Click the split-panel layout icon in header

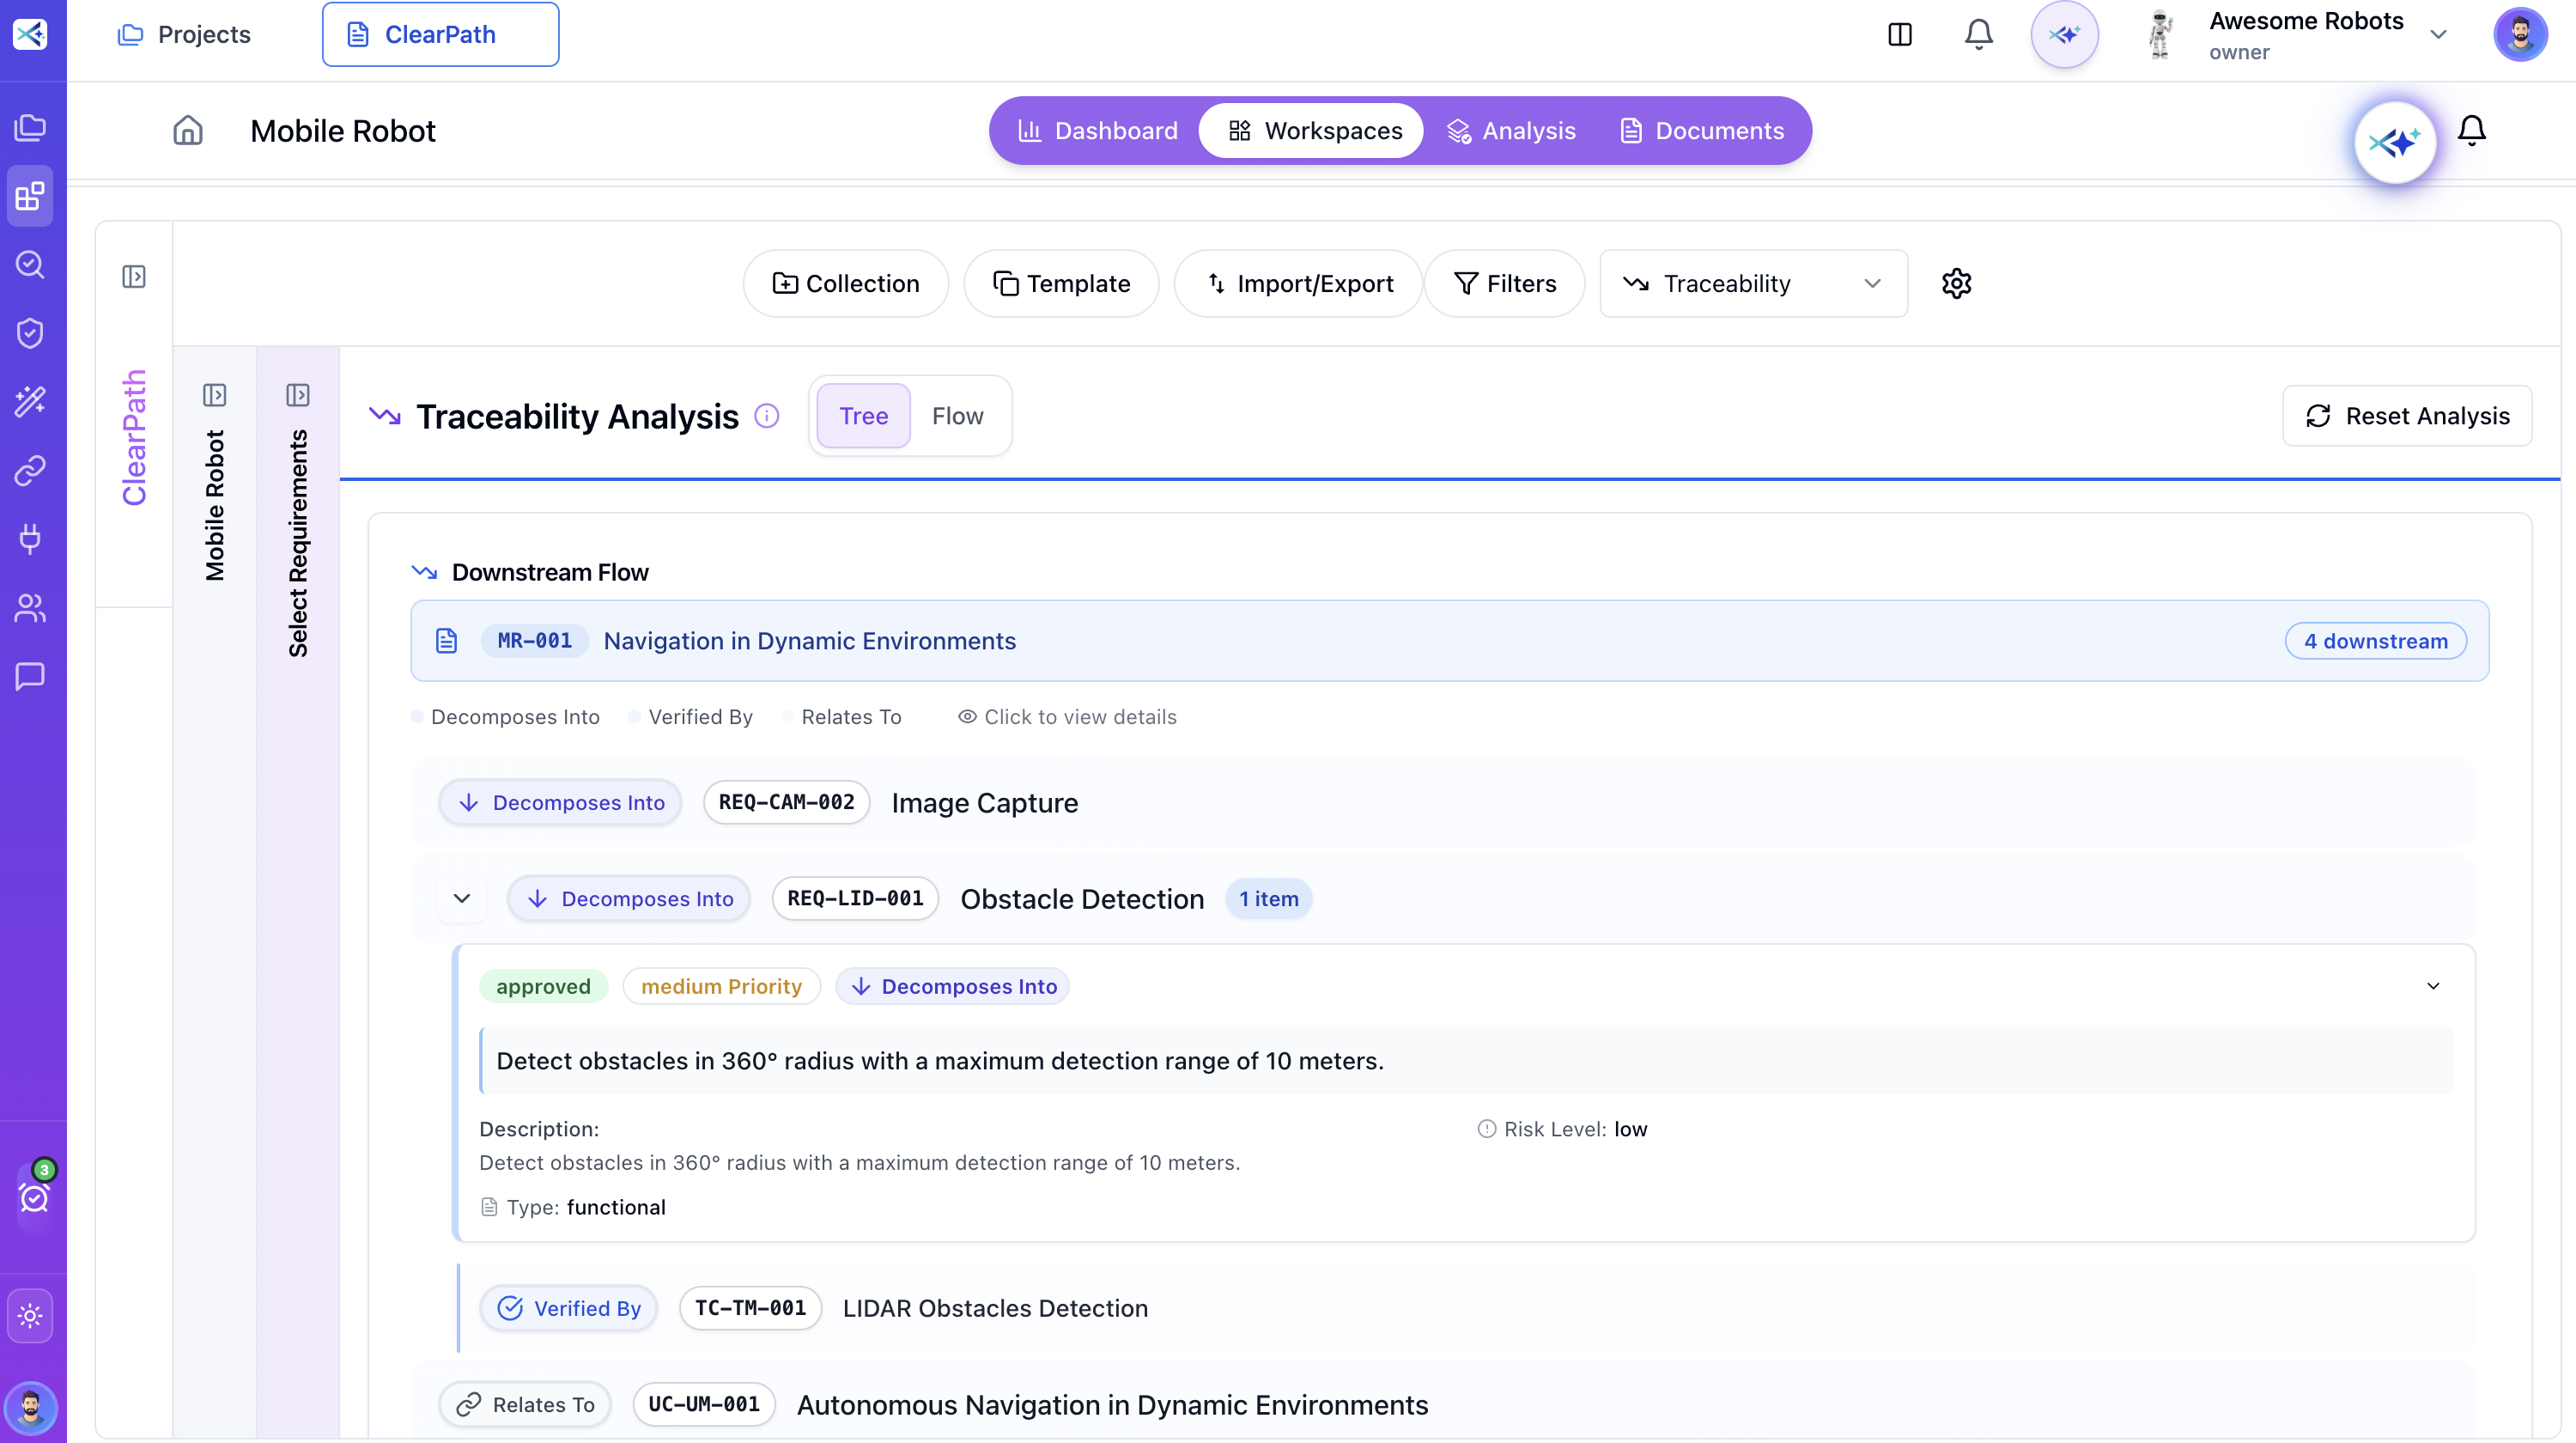coord(1899,35)
